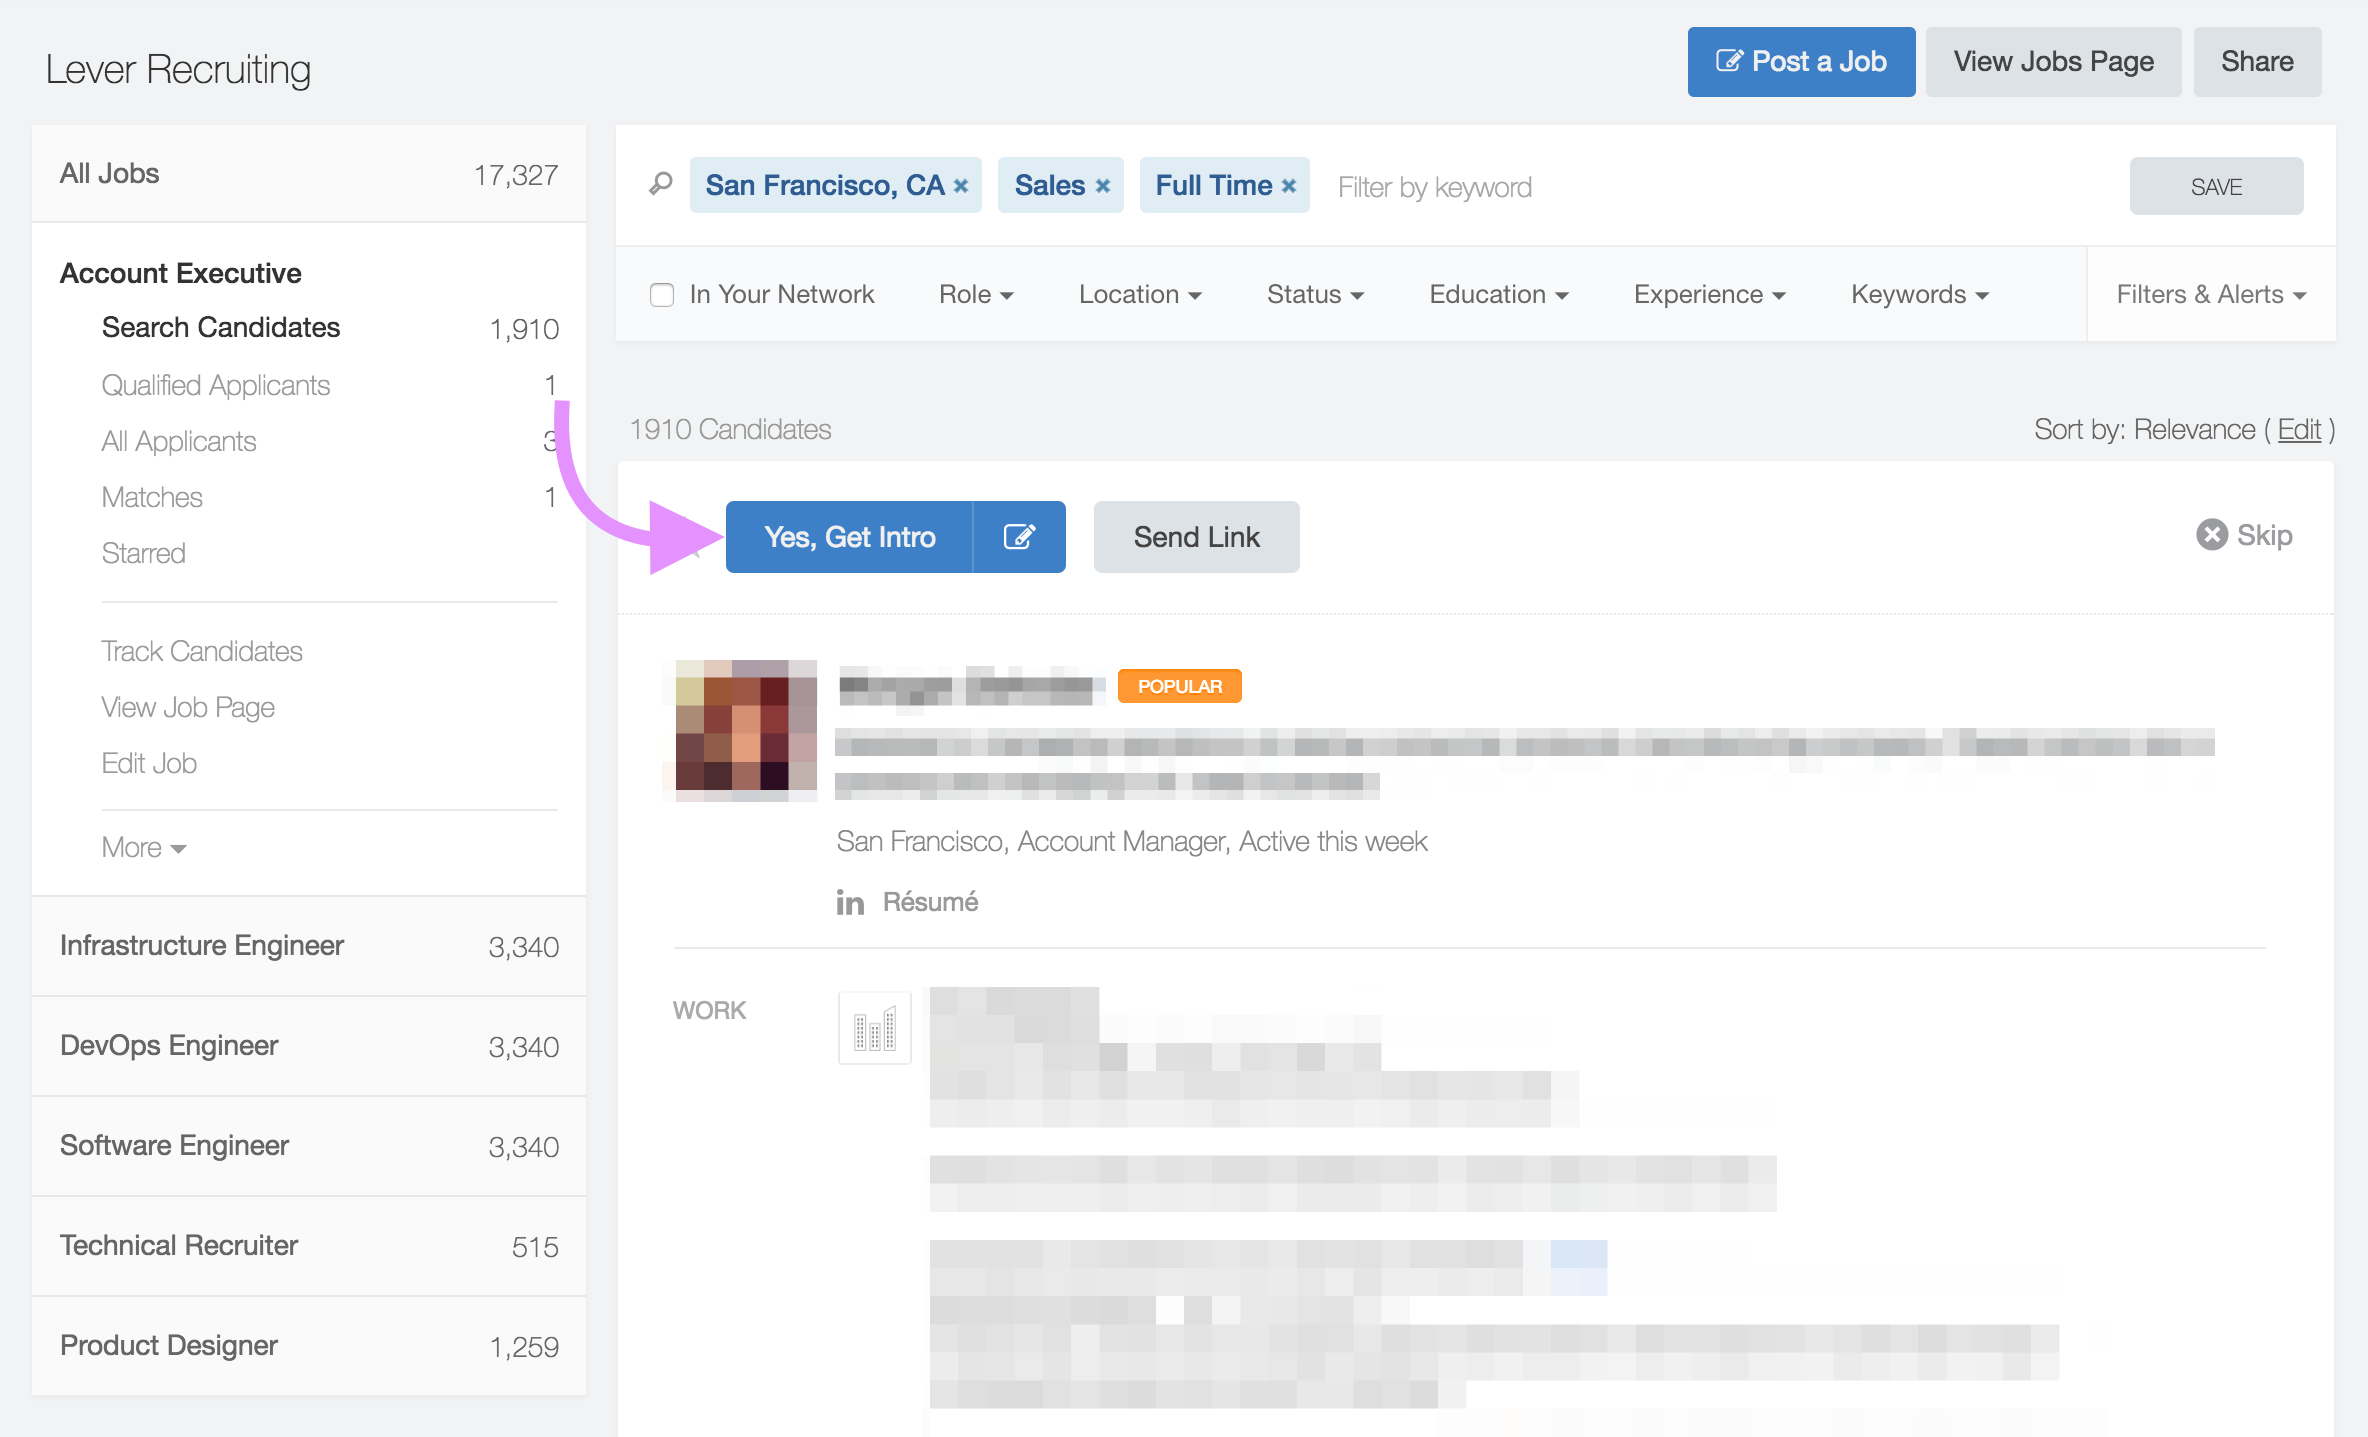Select the DevOps Engineer job
This screenshot has height=1437, width=2368.
pyautogui.click(x=309, y=1046)
